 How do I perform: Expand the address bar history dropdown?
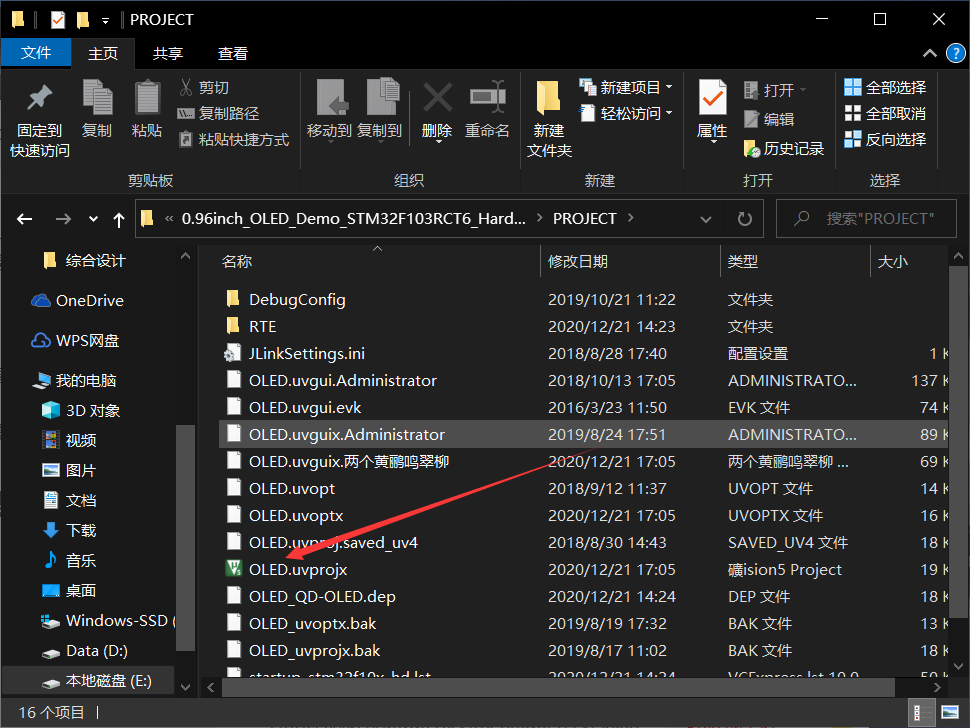(705, 219)
